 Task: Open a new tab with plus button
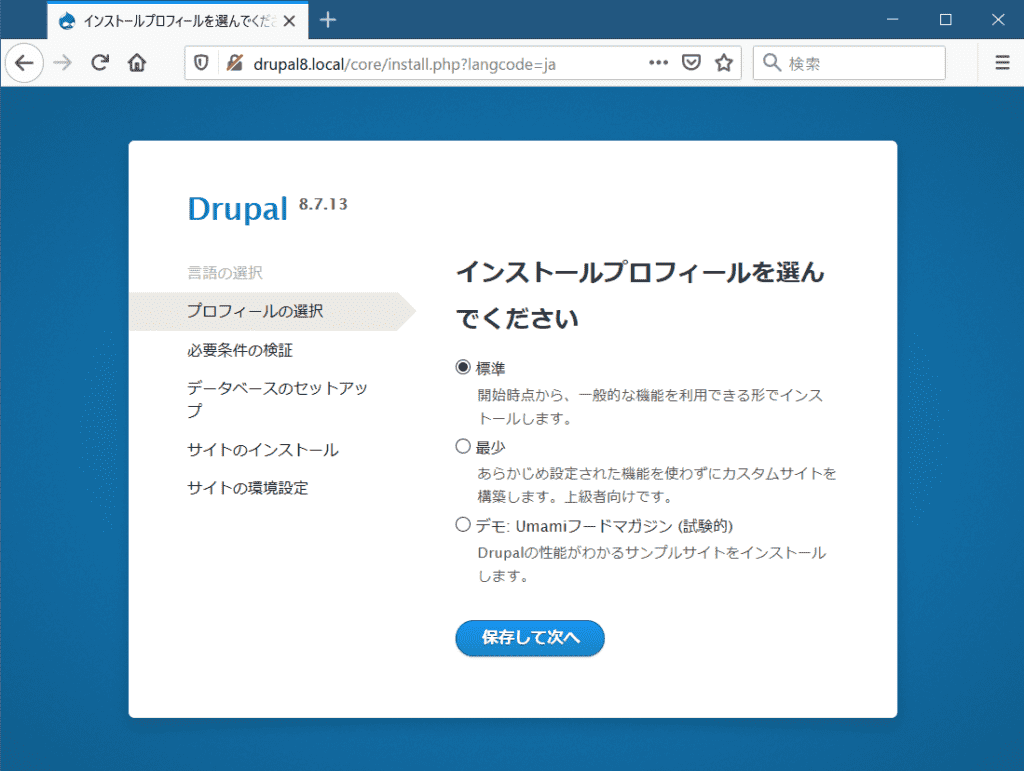coord(328,20)
